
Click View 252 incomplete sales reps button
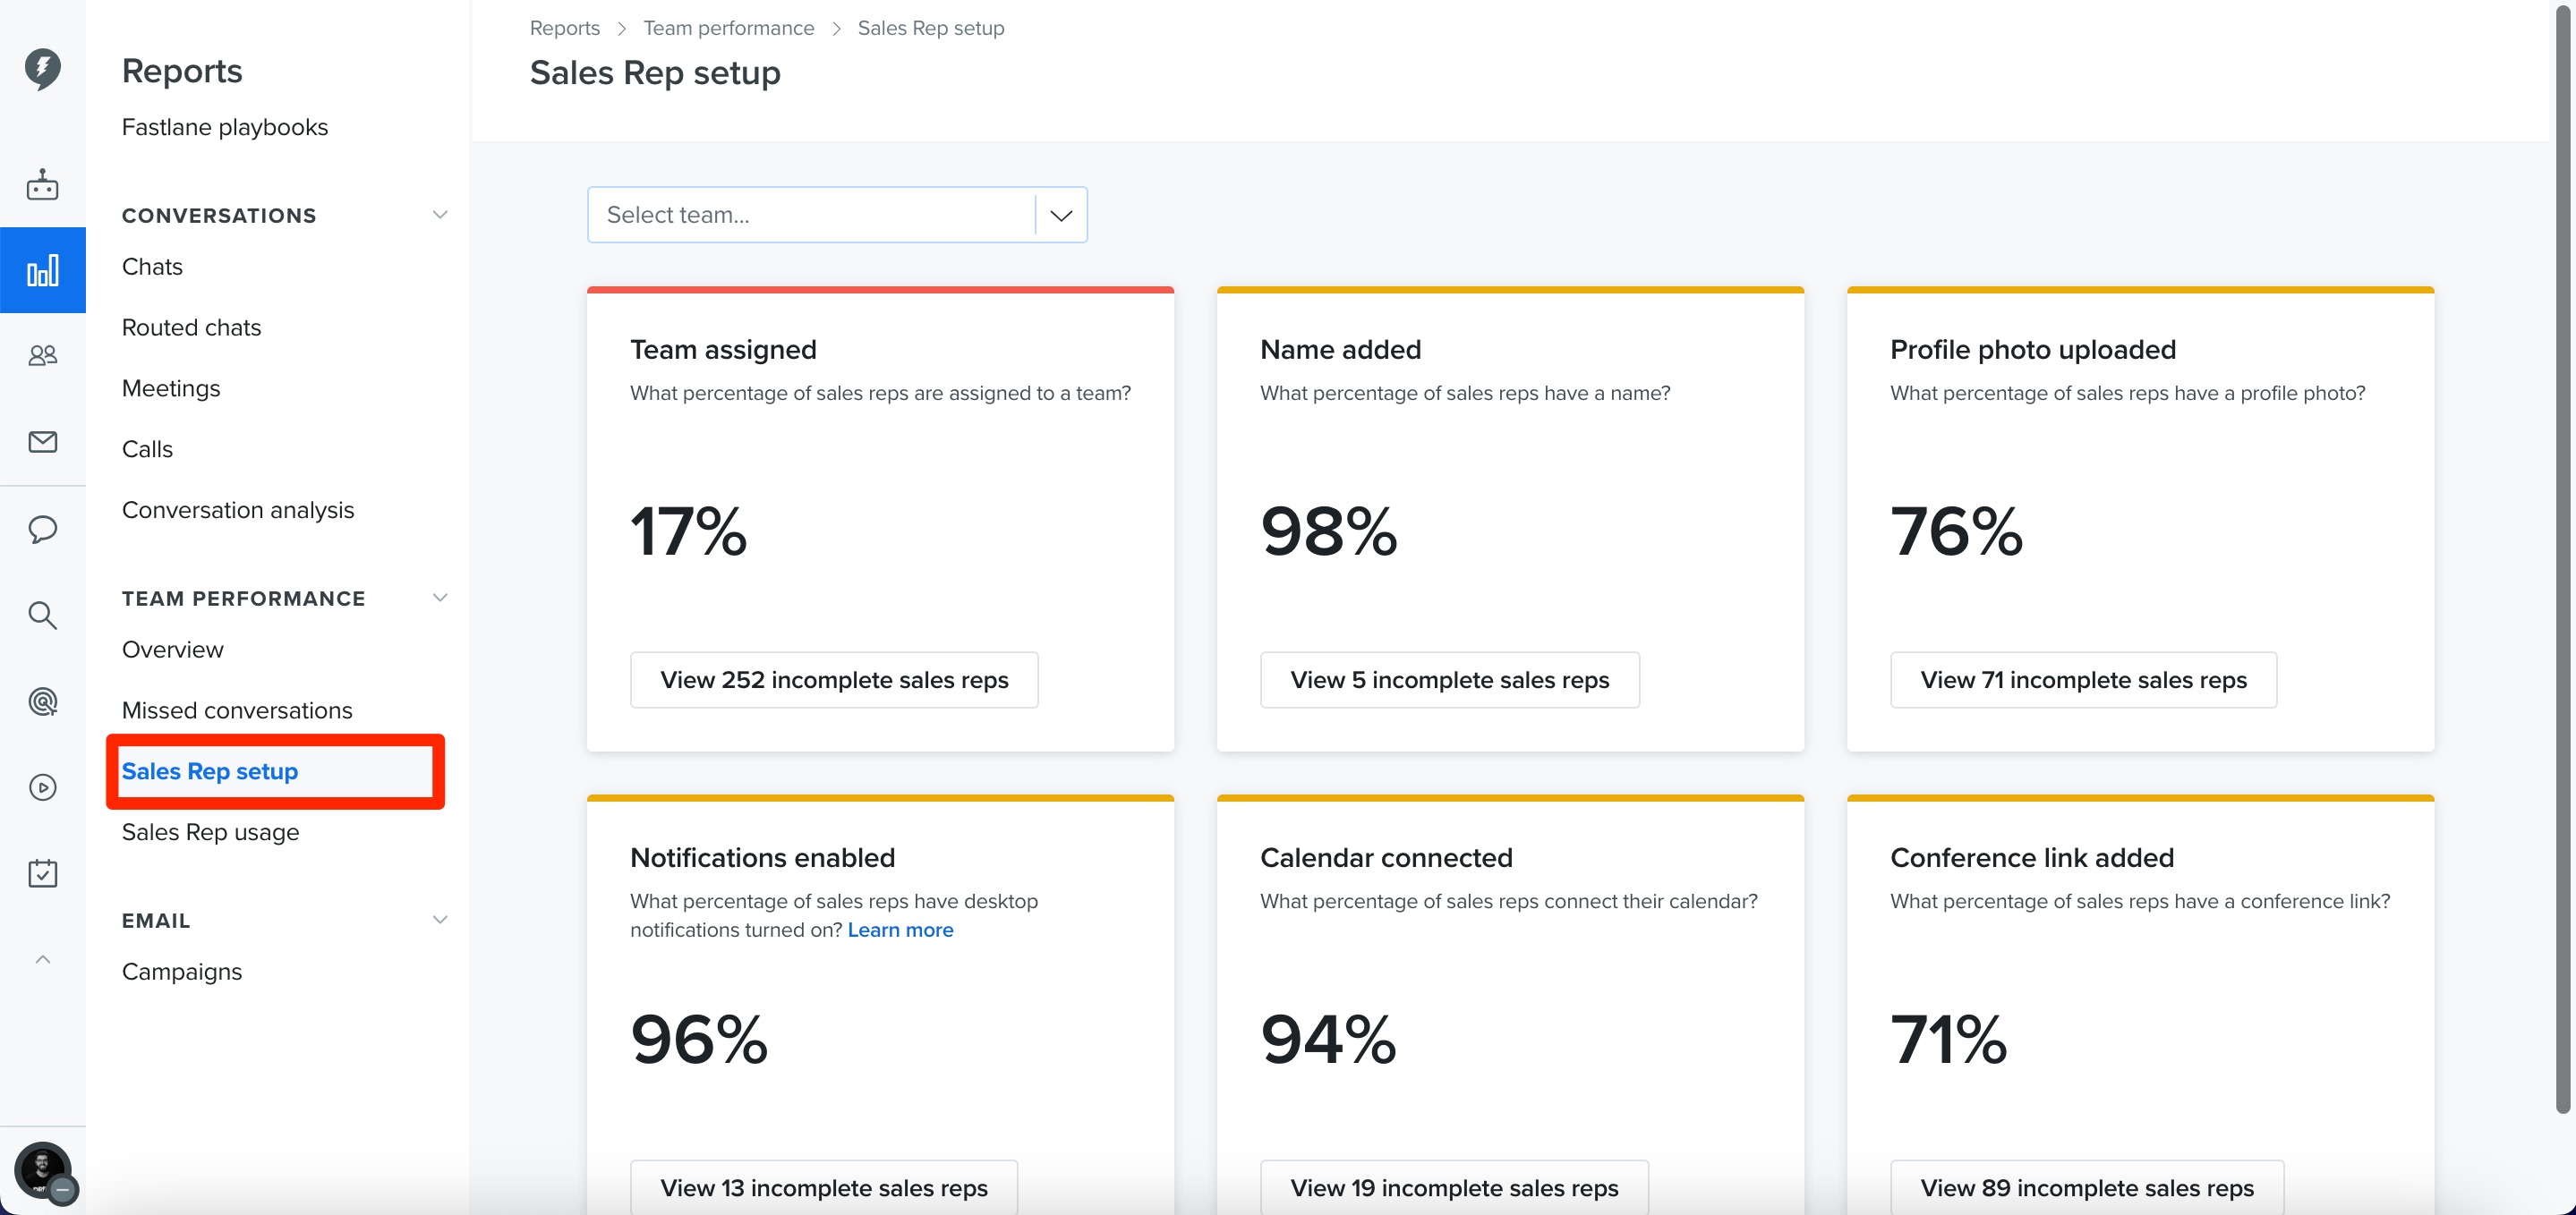point(834,680)
